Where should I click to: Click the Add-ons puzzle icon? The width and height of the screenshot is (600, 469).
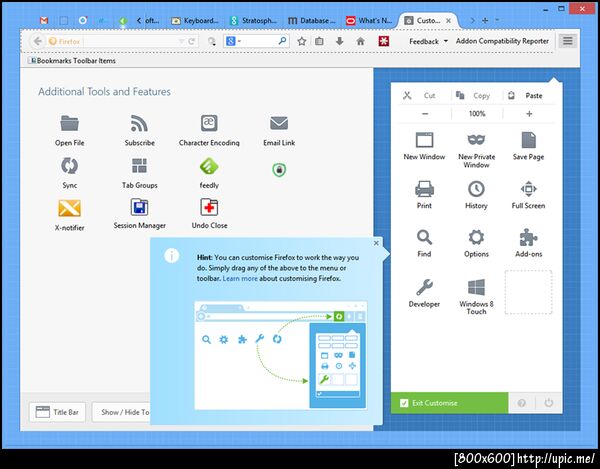pyautogui.click(x=528, y=237)
